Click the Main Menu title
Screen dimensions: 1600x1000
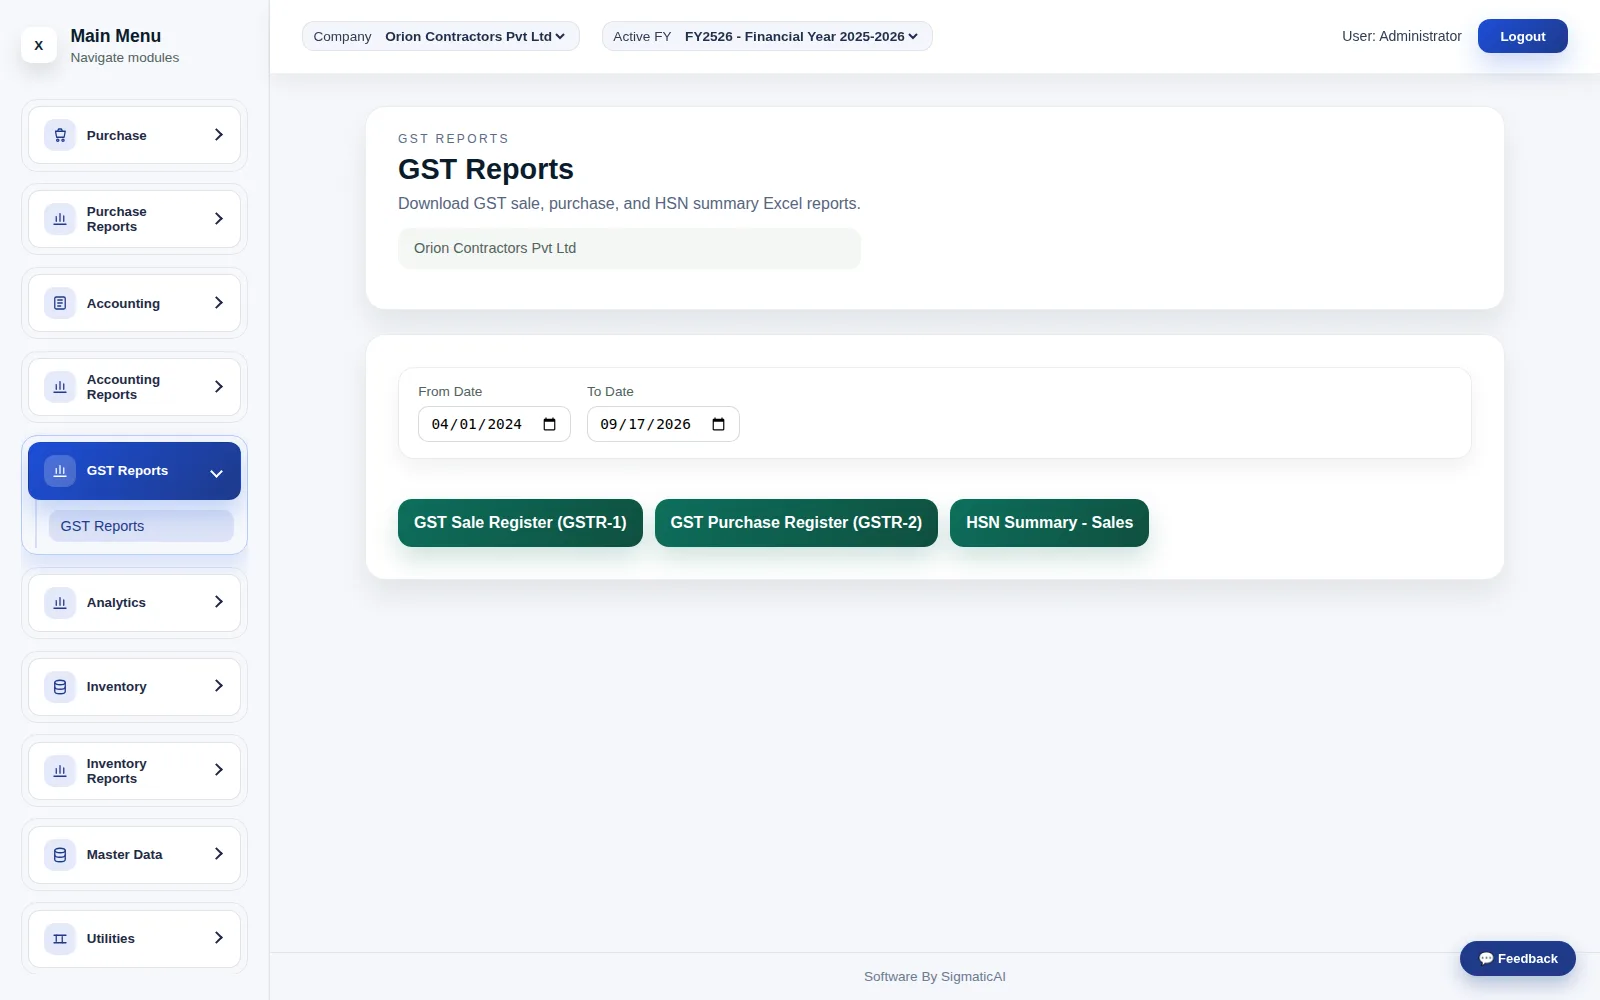[x=115, y=36]
